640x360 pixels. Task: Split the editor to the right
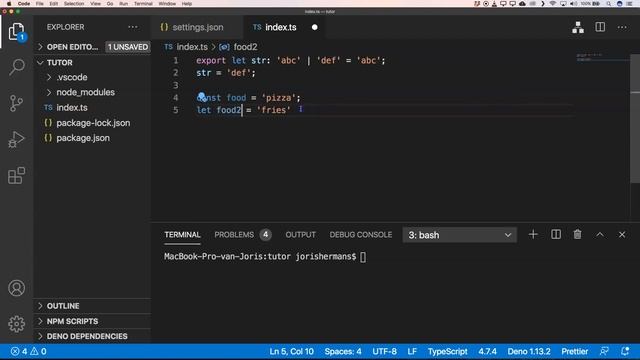click(600, 27)
